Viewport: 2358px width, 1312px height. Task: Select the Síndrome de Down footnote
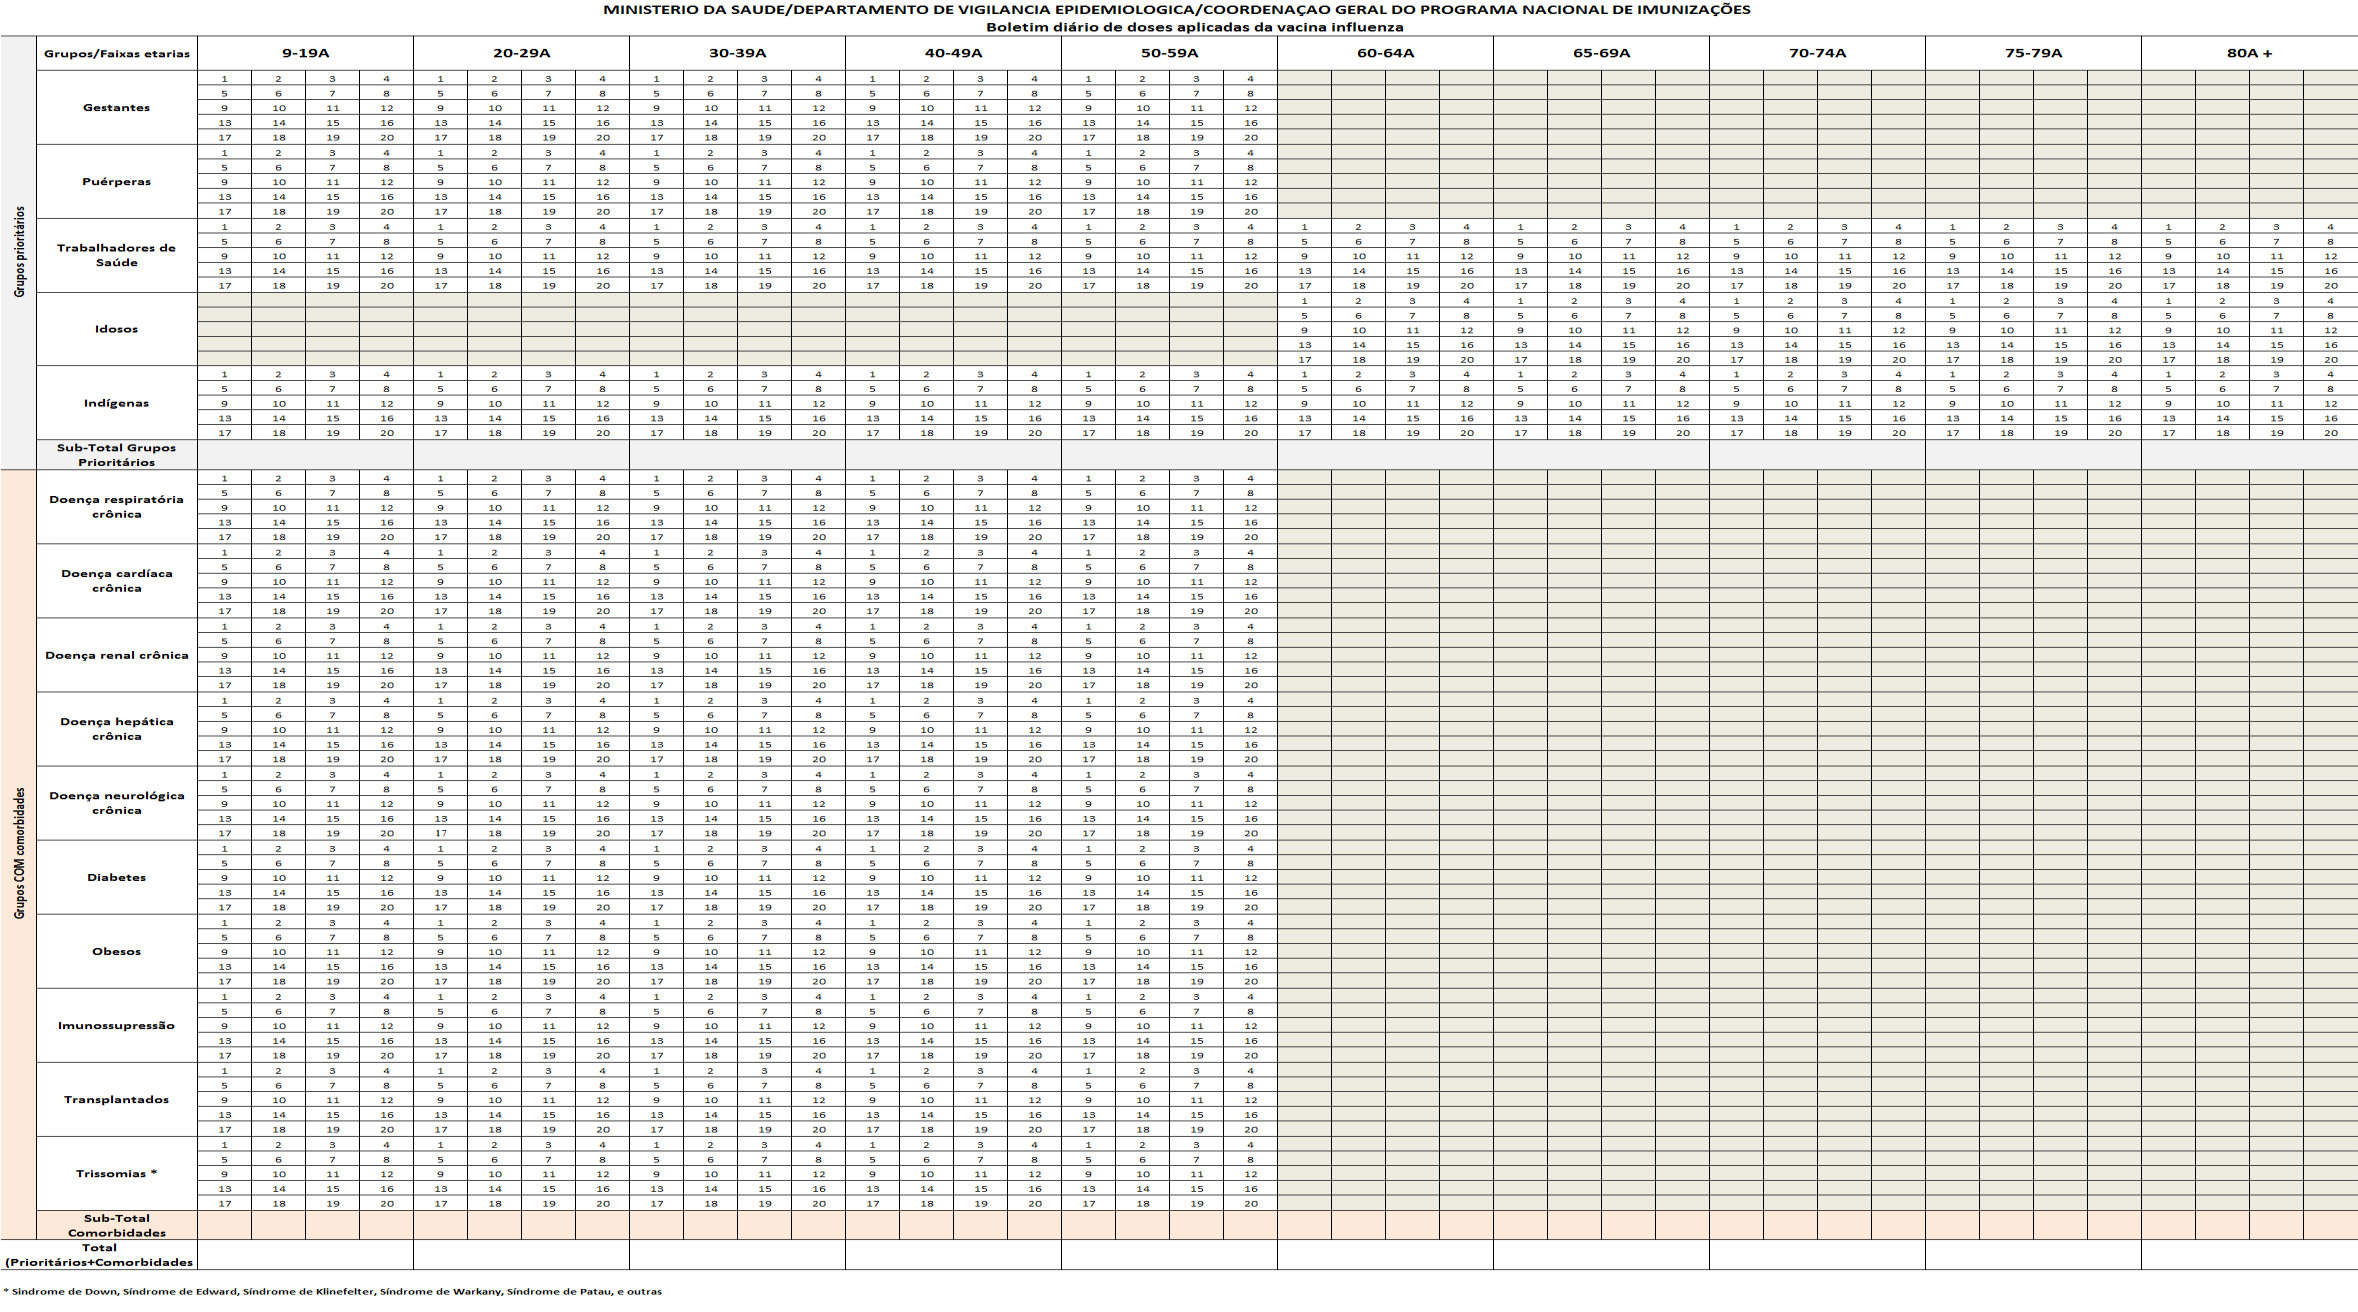333,1291
